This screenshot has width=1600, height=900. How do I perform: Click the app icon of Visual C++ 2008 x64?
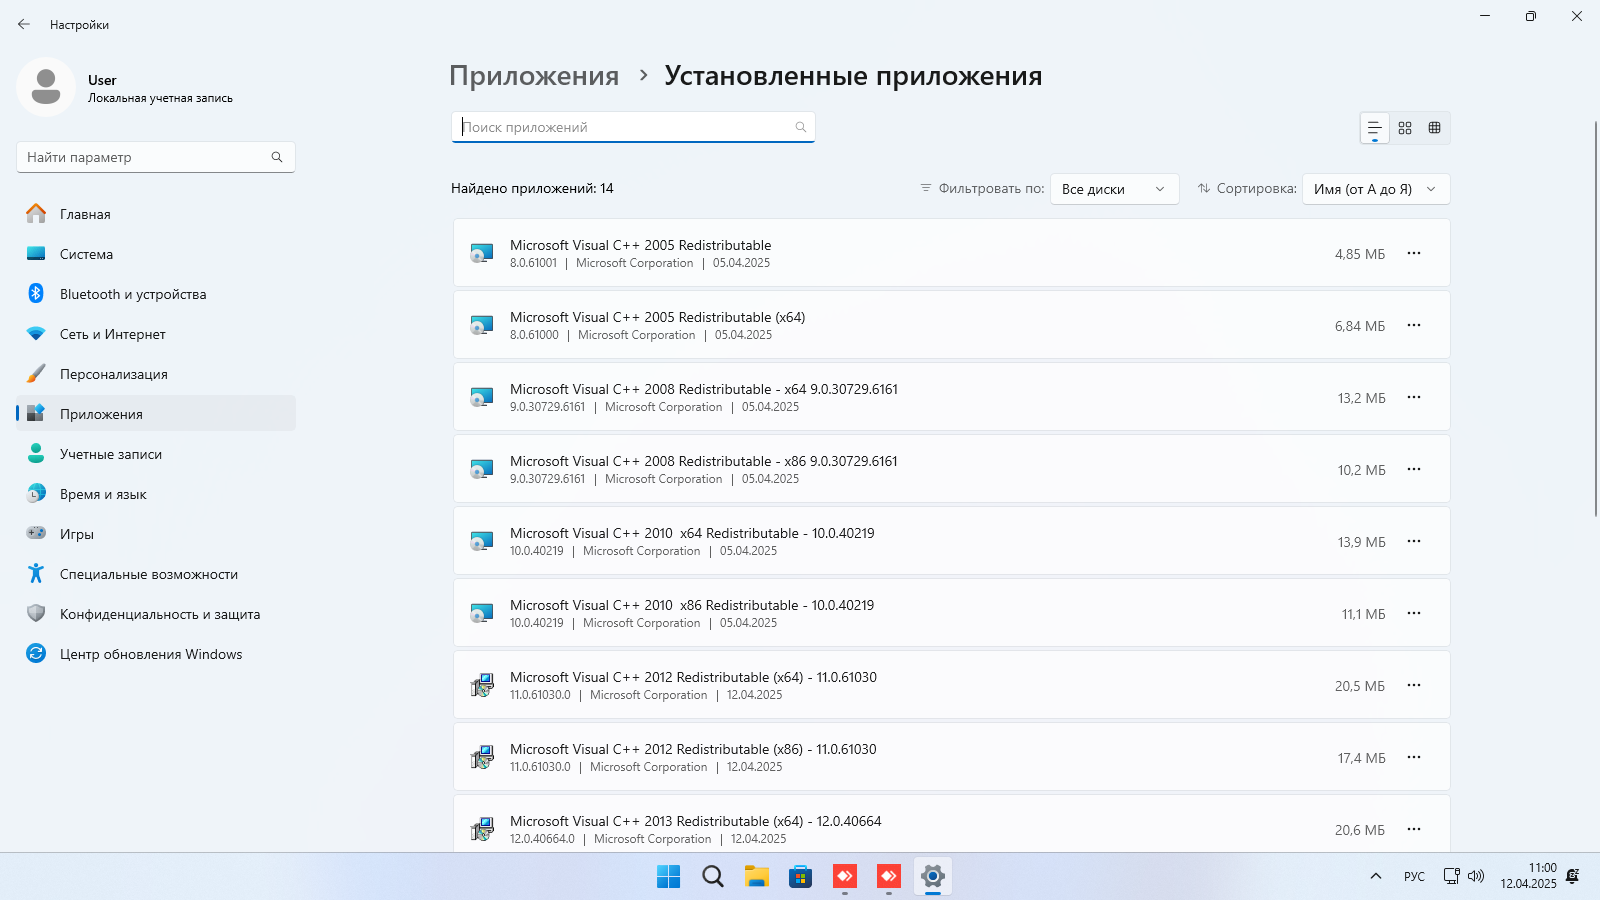pyautogui.click(x=482, y=398)
